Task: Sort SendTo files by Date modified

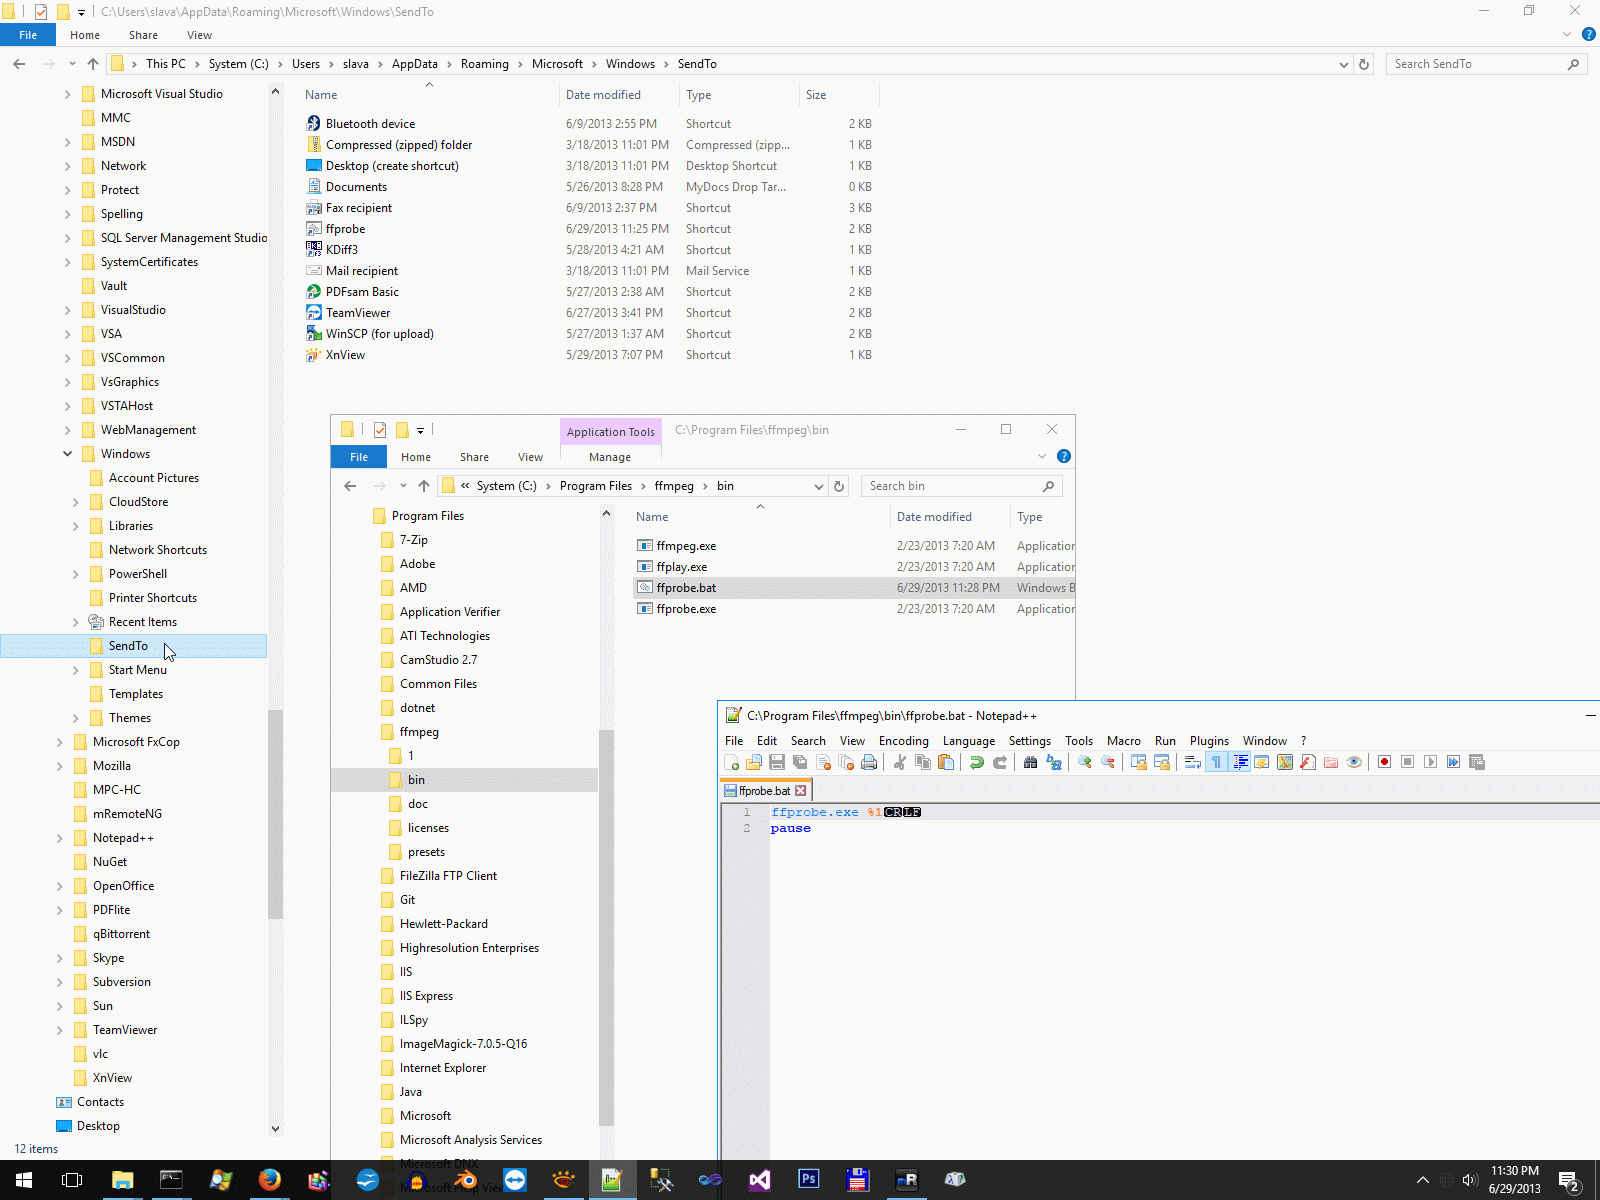Action: point(603,95)
